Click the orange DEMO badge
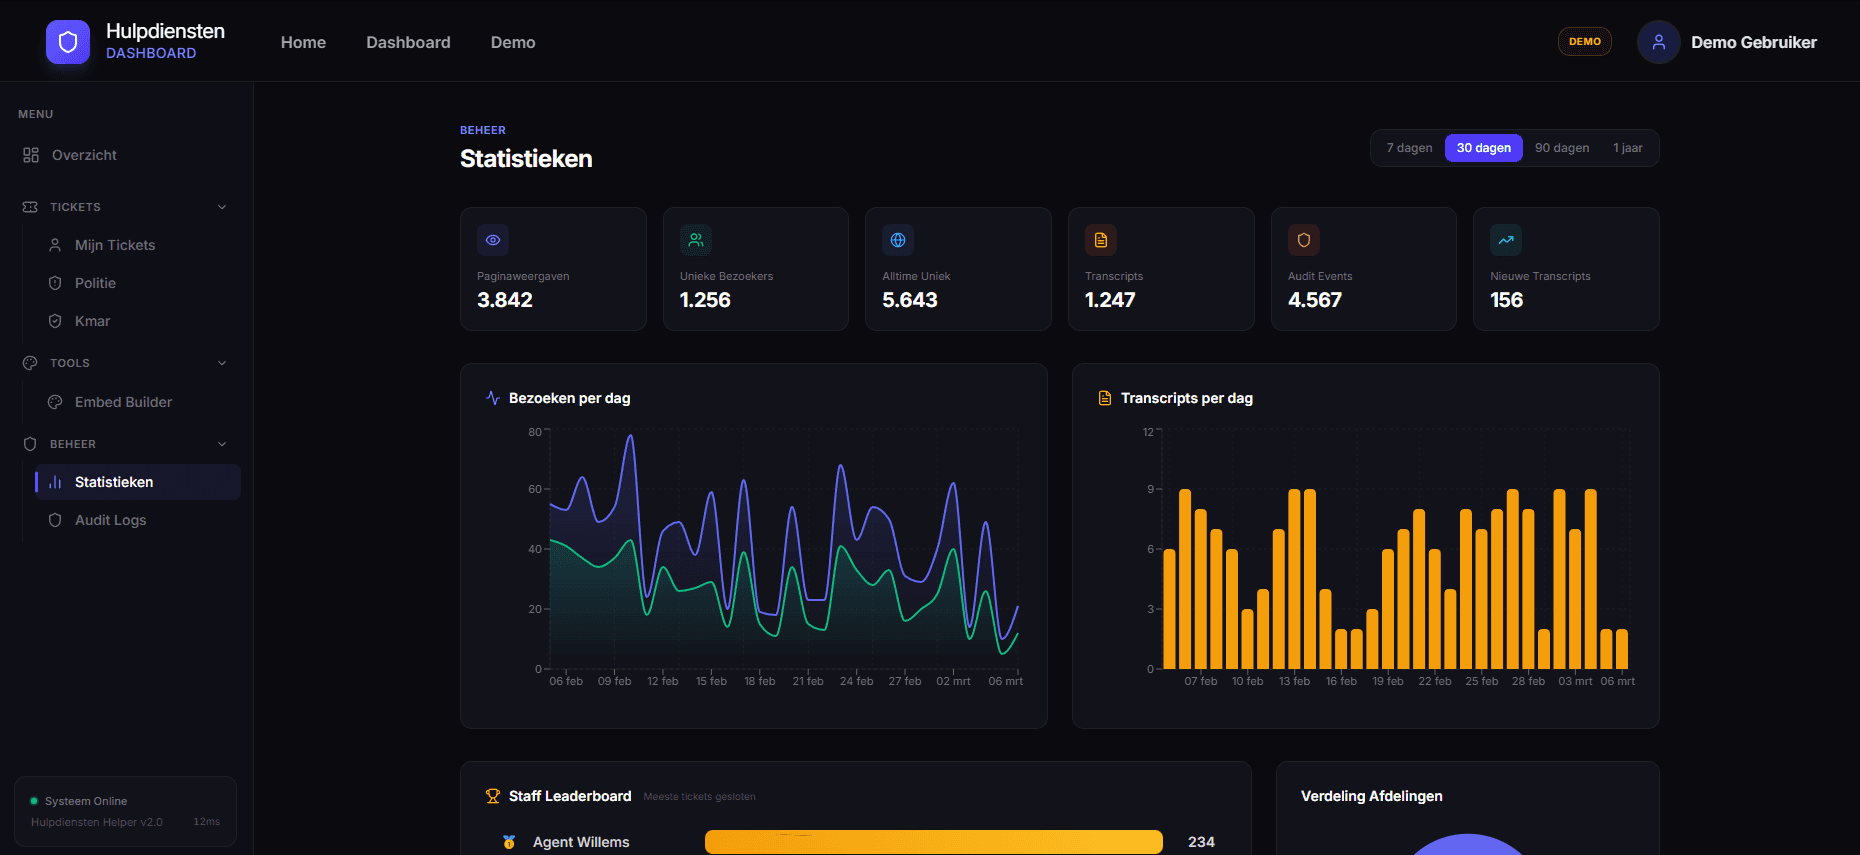Image resolution: width=1860 pixels, height=855 pixels. (1584, 42)
